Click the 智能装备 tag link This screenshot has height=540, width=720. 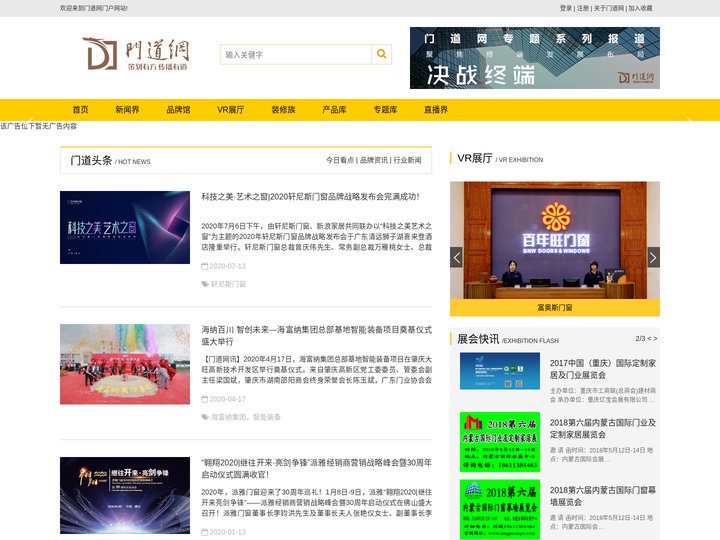click(x=267, y=417)
